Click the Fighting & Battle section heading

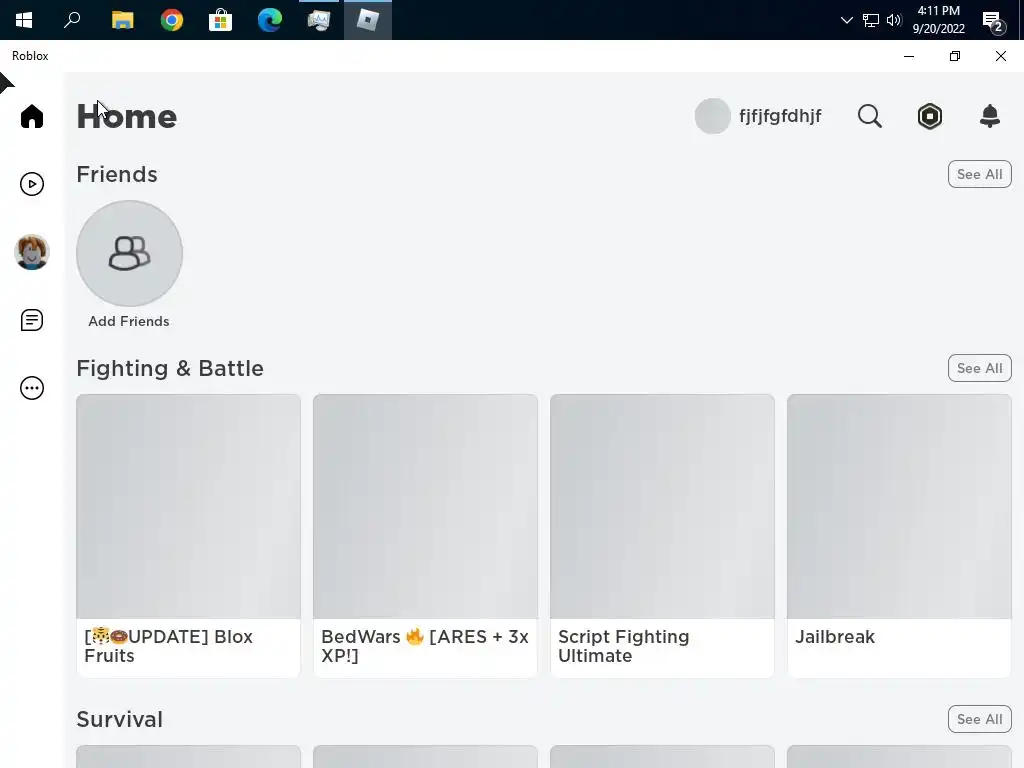coord(170,368)
